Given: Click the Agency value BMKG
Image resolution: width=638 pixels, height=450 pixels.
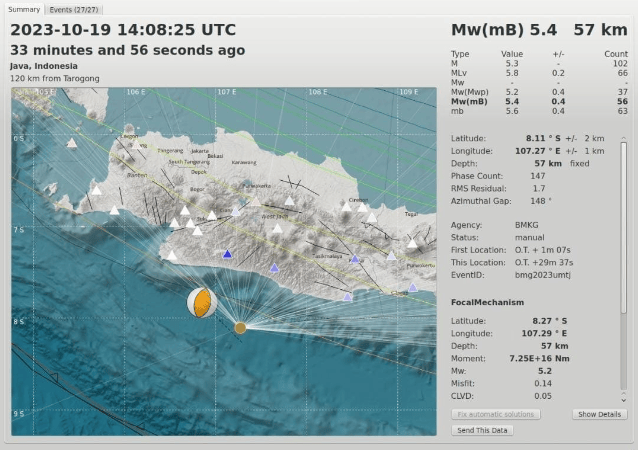Looking at the screenshot, I should click(x=527, y=225).
